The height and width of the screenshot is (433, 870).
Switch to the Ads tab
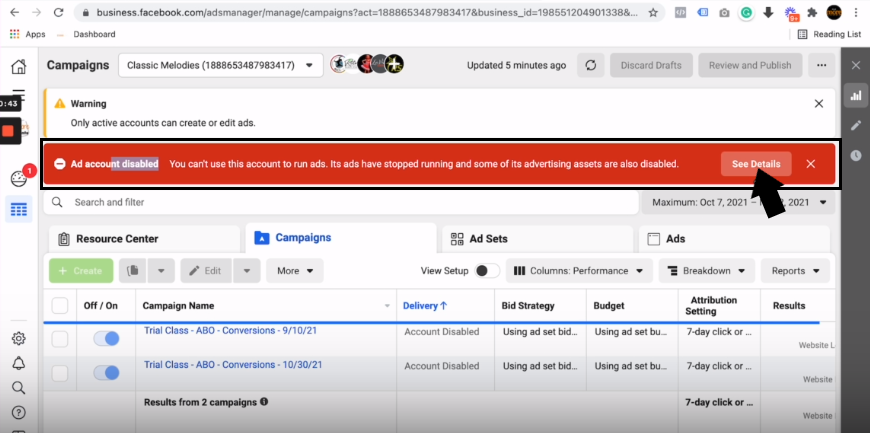coord(734,239)
